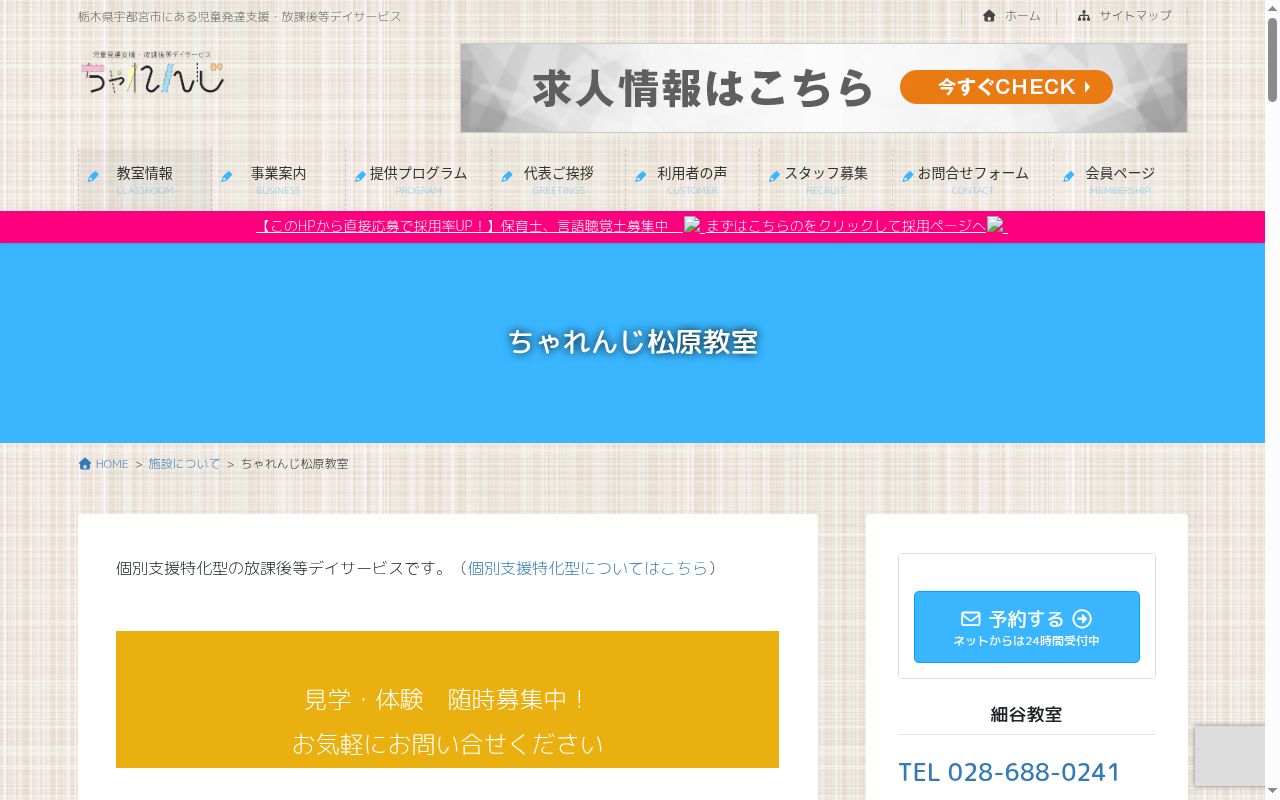Screen dimensions: 1280x800
Task: Open the ホーム link
Action: tap(1022, 16)
